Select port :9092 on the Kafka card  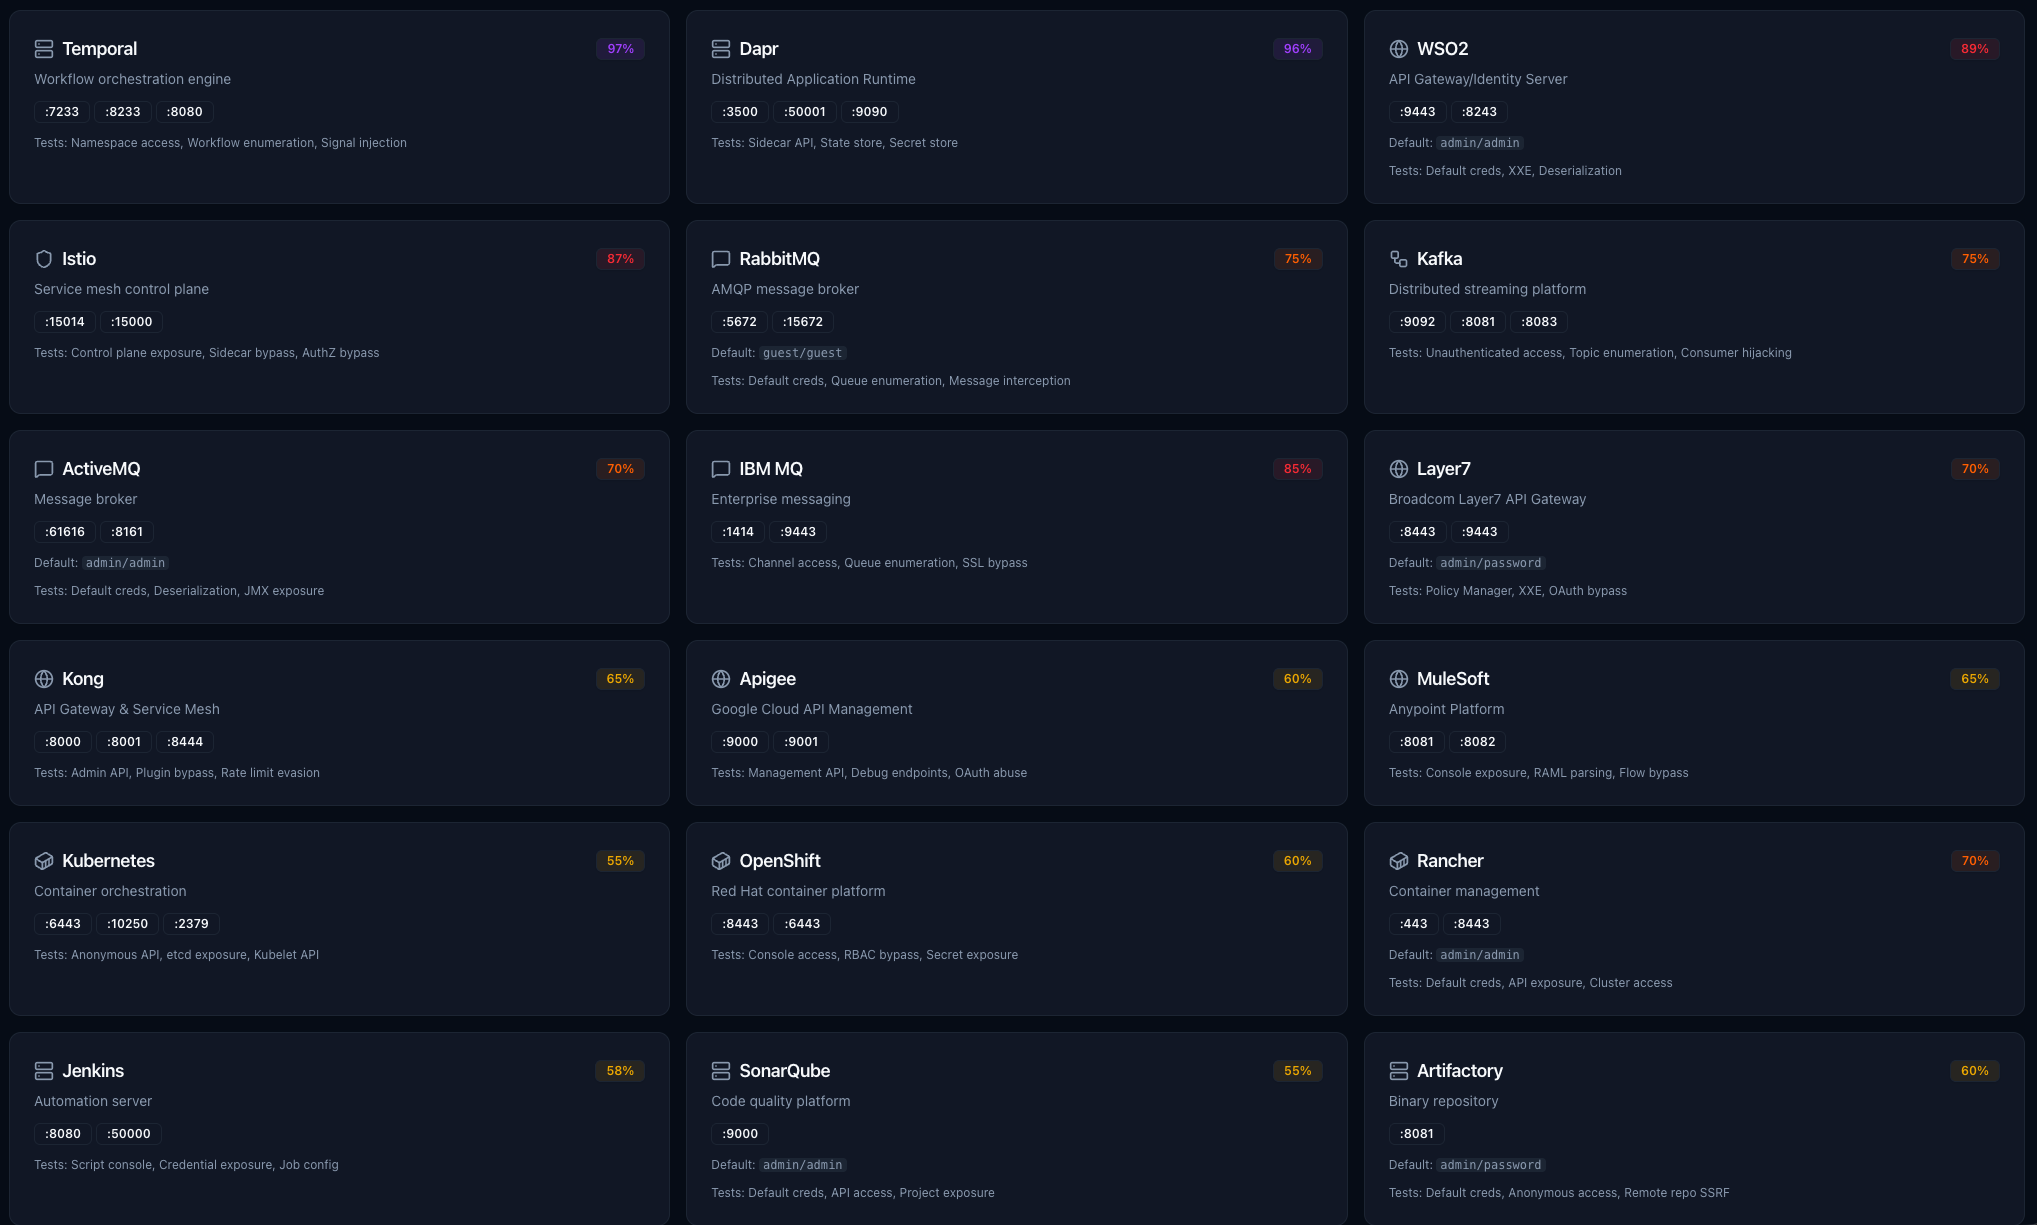click(1416, 321)
